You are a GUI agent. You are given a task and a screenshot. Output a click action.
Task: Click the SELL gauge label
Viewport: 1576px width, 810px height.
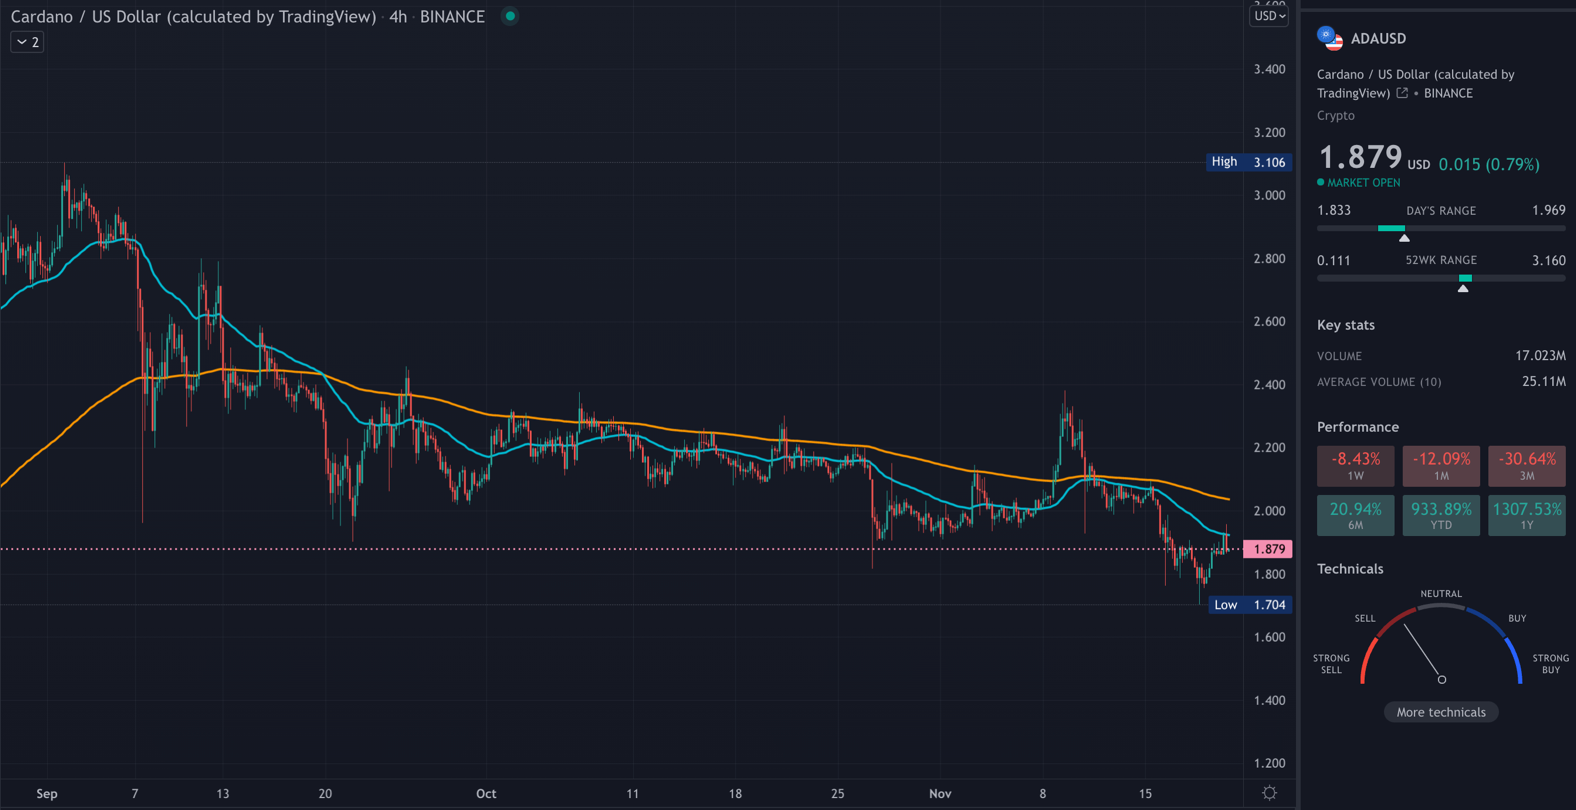[x=1365, y=619]
